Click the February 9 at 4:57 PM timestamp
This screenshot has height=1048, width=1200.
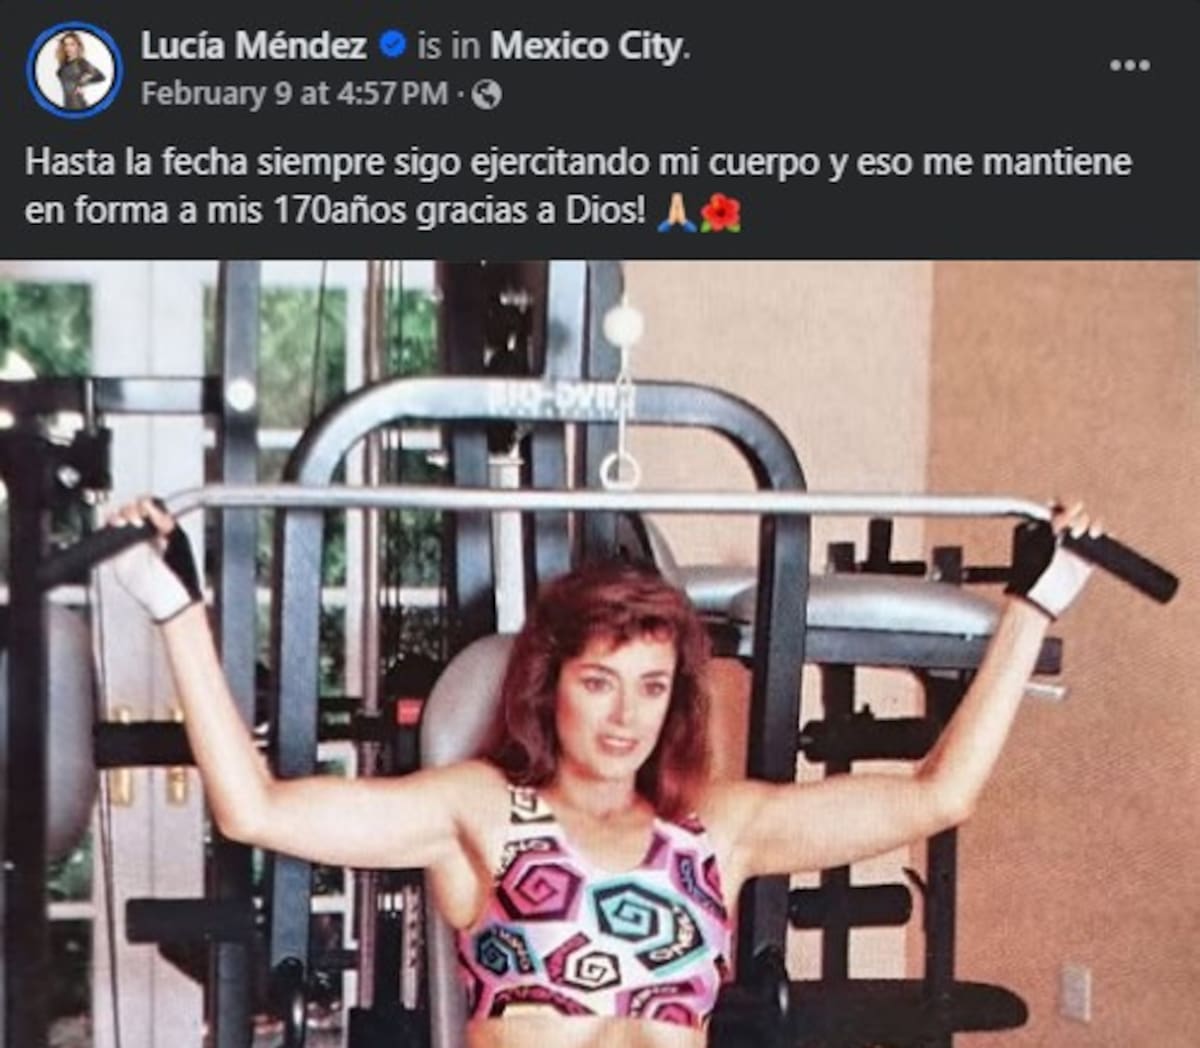(295, 94)
